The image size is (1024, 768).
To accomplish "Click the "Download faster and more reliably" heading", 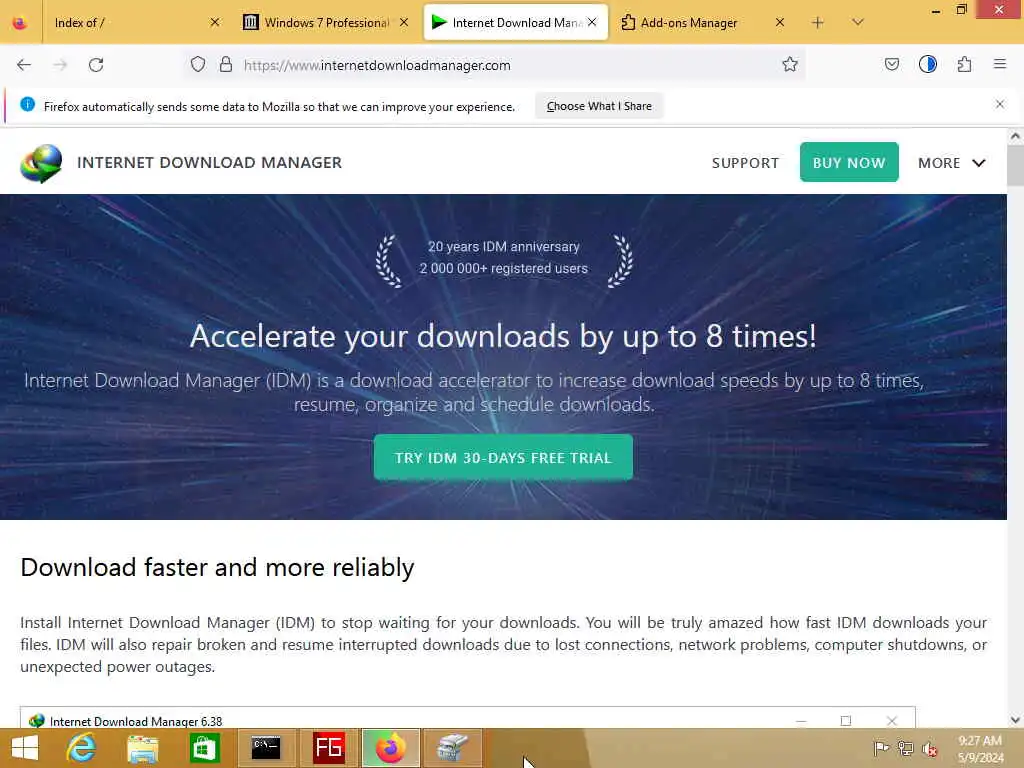I will (x=217, y=567).
